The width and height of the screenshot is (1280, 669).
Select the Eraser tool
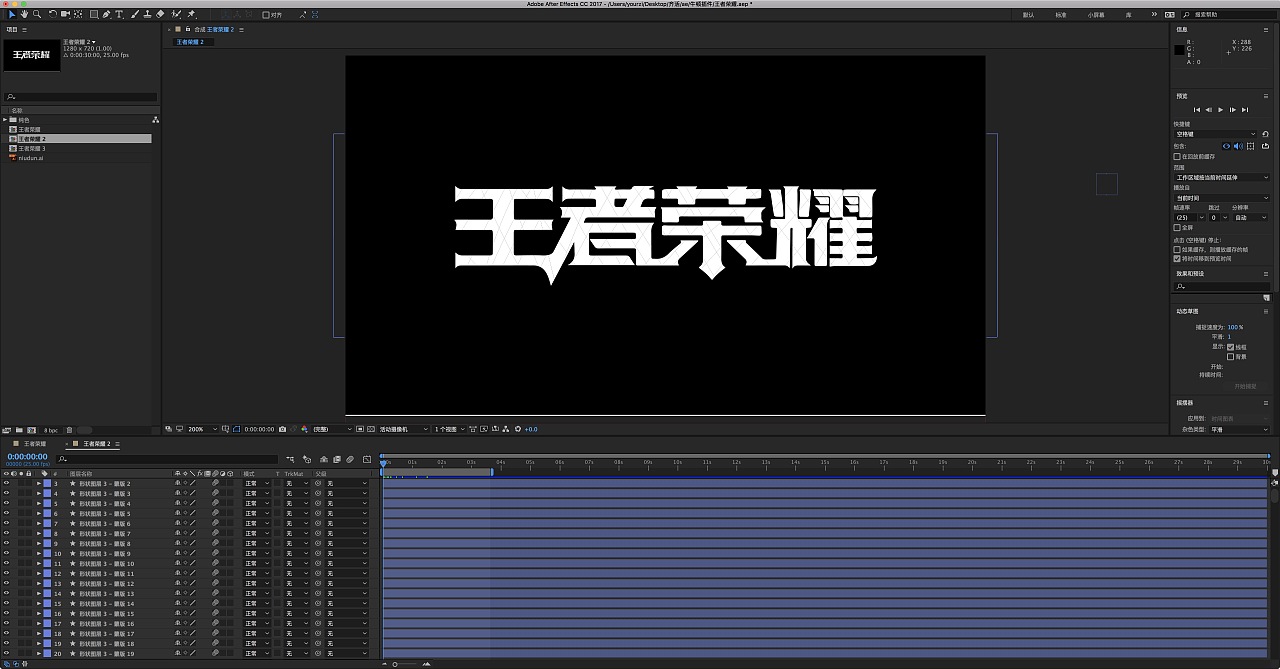160,14
